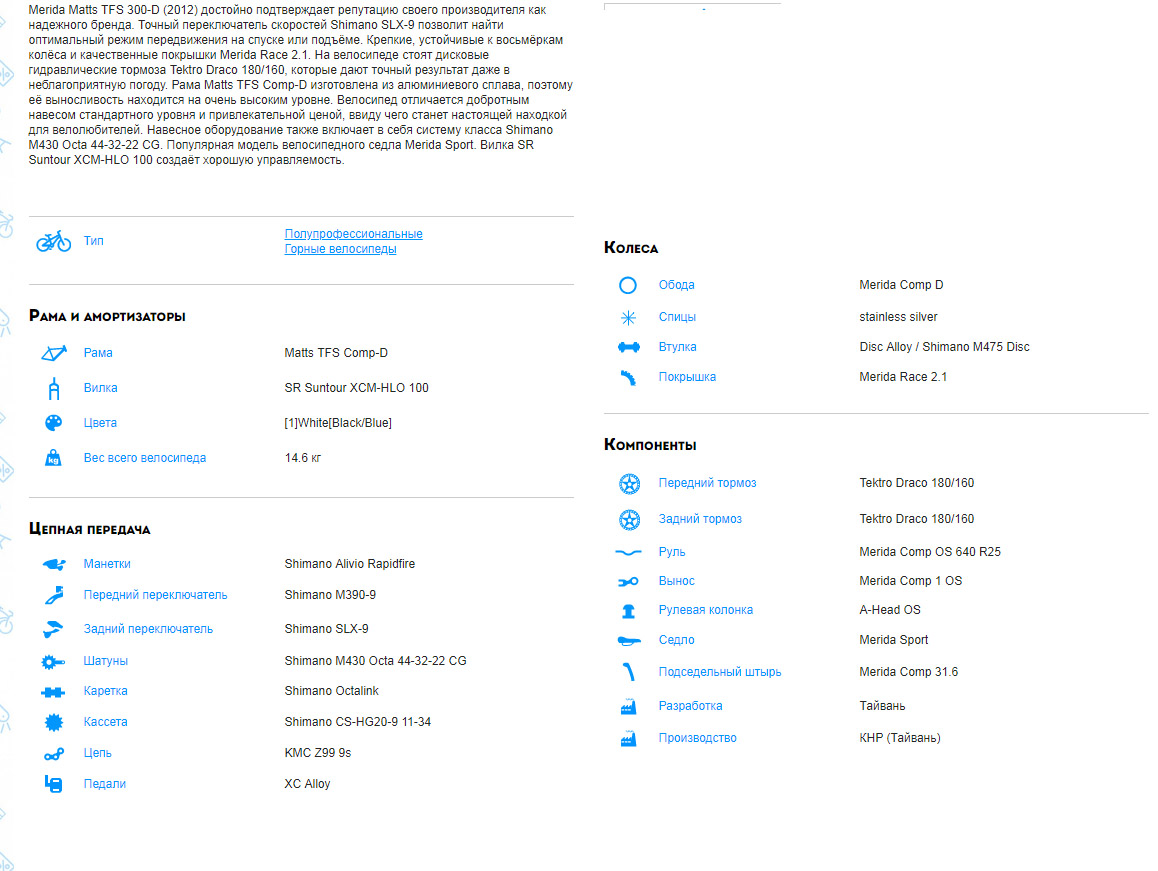Click the spokes icon beside Спицы
Image resolution: width=1158 pixels, height=871 pixels.
click(x=628, y=318)
